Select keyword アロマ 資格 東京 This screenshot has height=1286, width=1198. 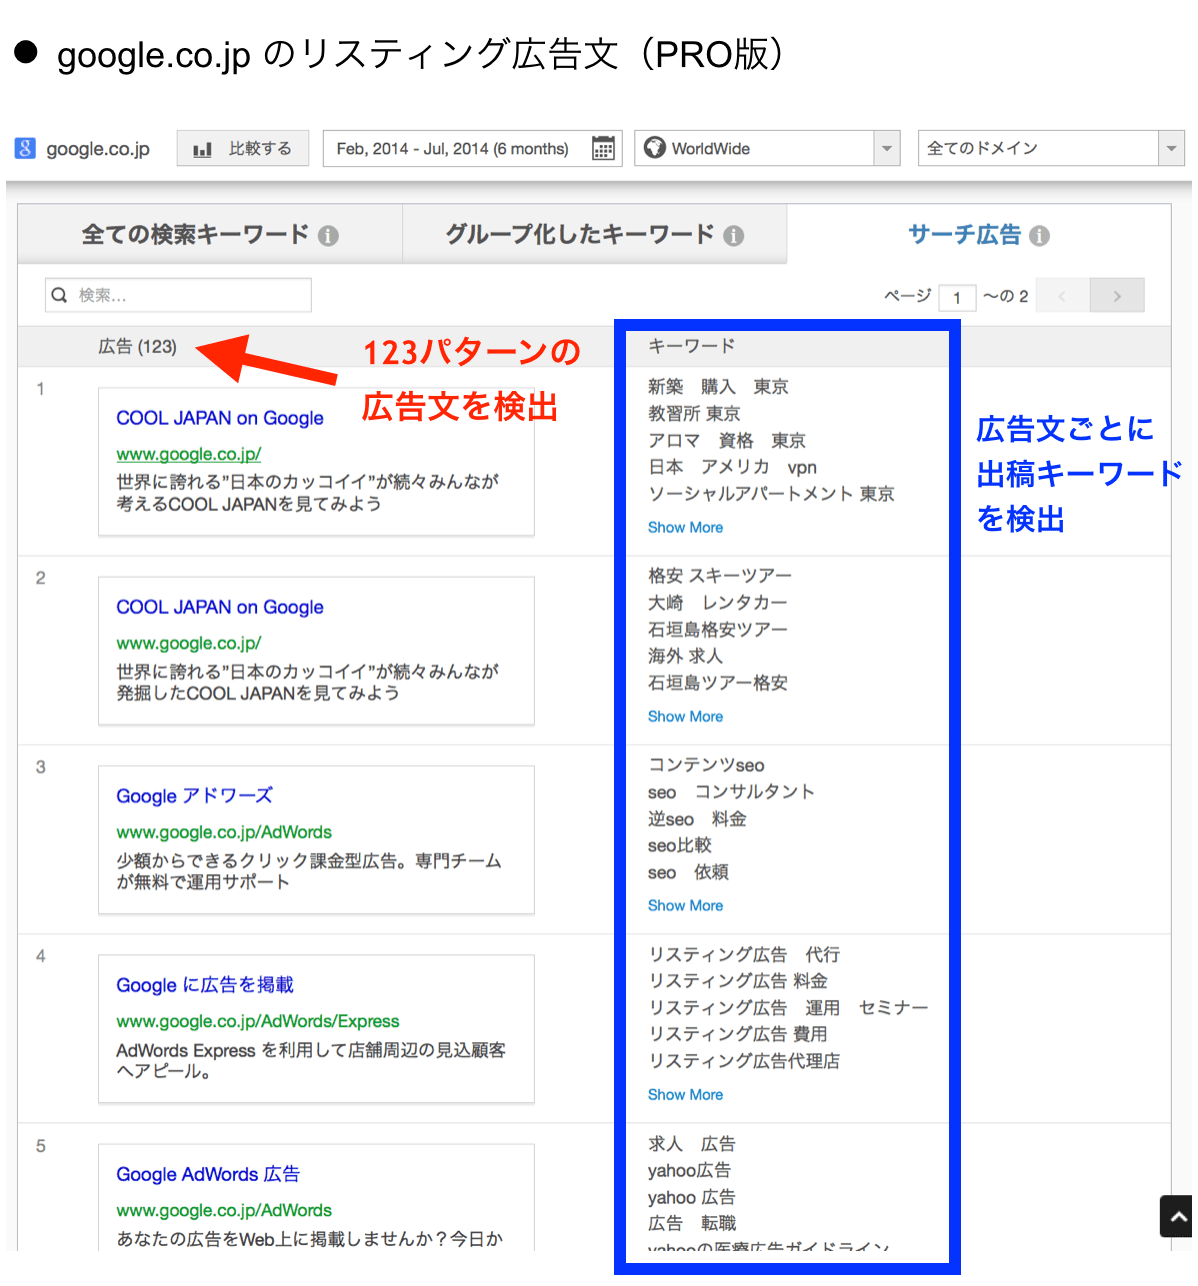[726, 440]
